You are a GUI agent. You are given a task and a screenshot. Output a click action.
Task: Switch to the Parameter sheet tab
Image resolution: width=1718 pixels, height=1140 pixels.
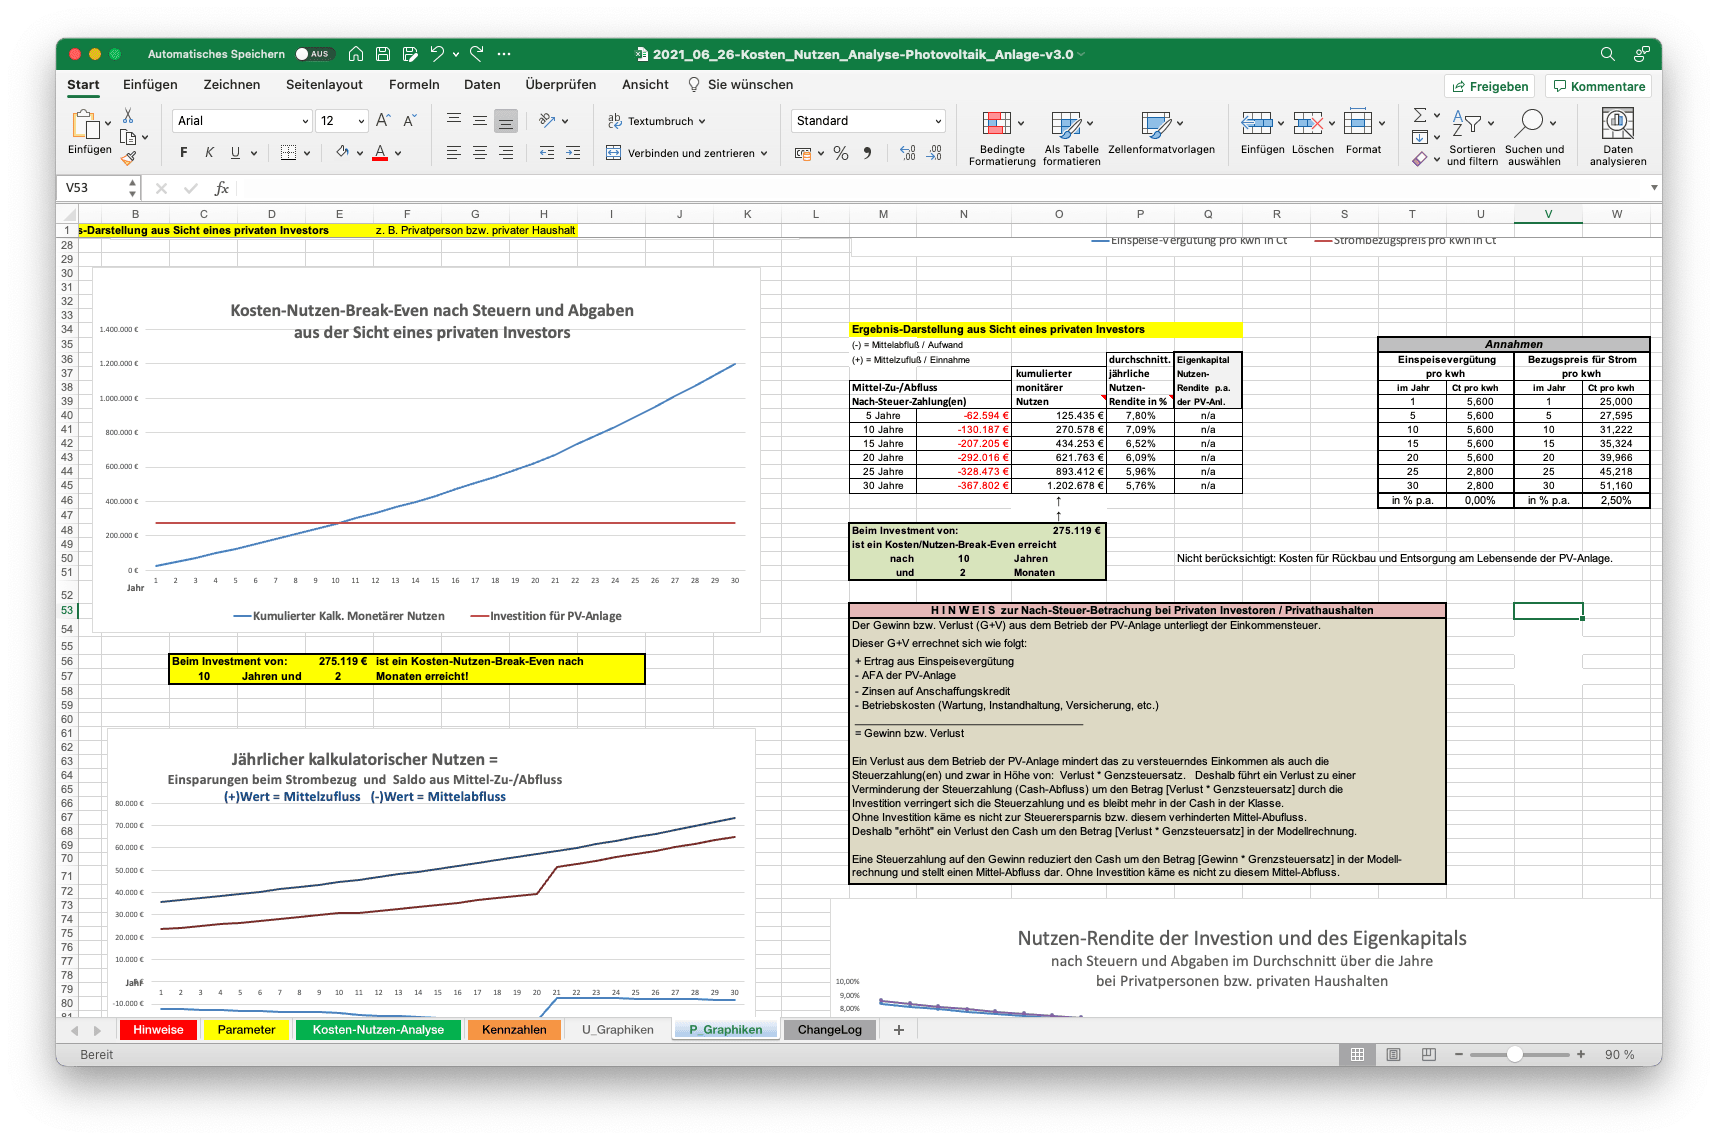pos(246,1030)
